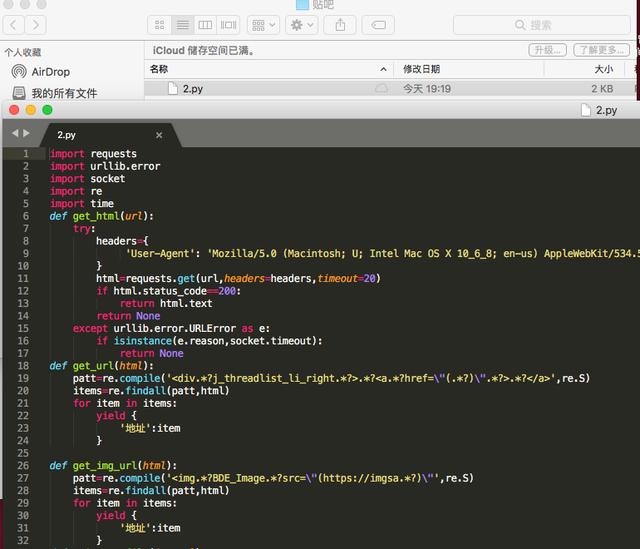Click line number 18 in gutter
This screenshot has width=640, height=549.
click(x=23, y=366)
